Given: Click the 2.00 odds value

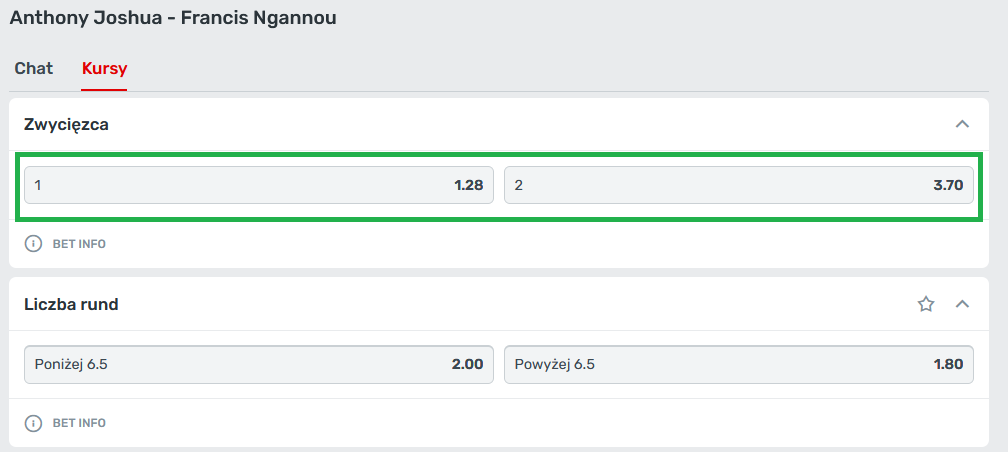Looking at the screenshot, I should tap(467, 365).
